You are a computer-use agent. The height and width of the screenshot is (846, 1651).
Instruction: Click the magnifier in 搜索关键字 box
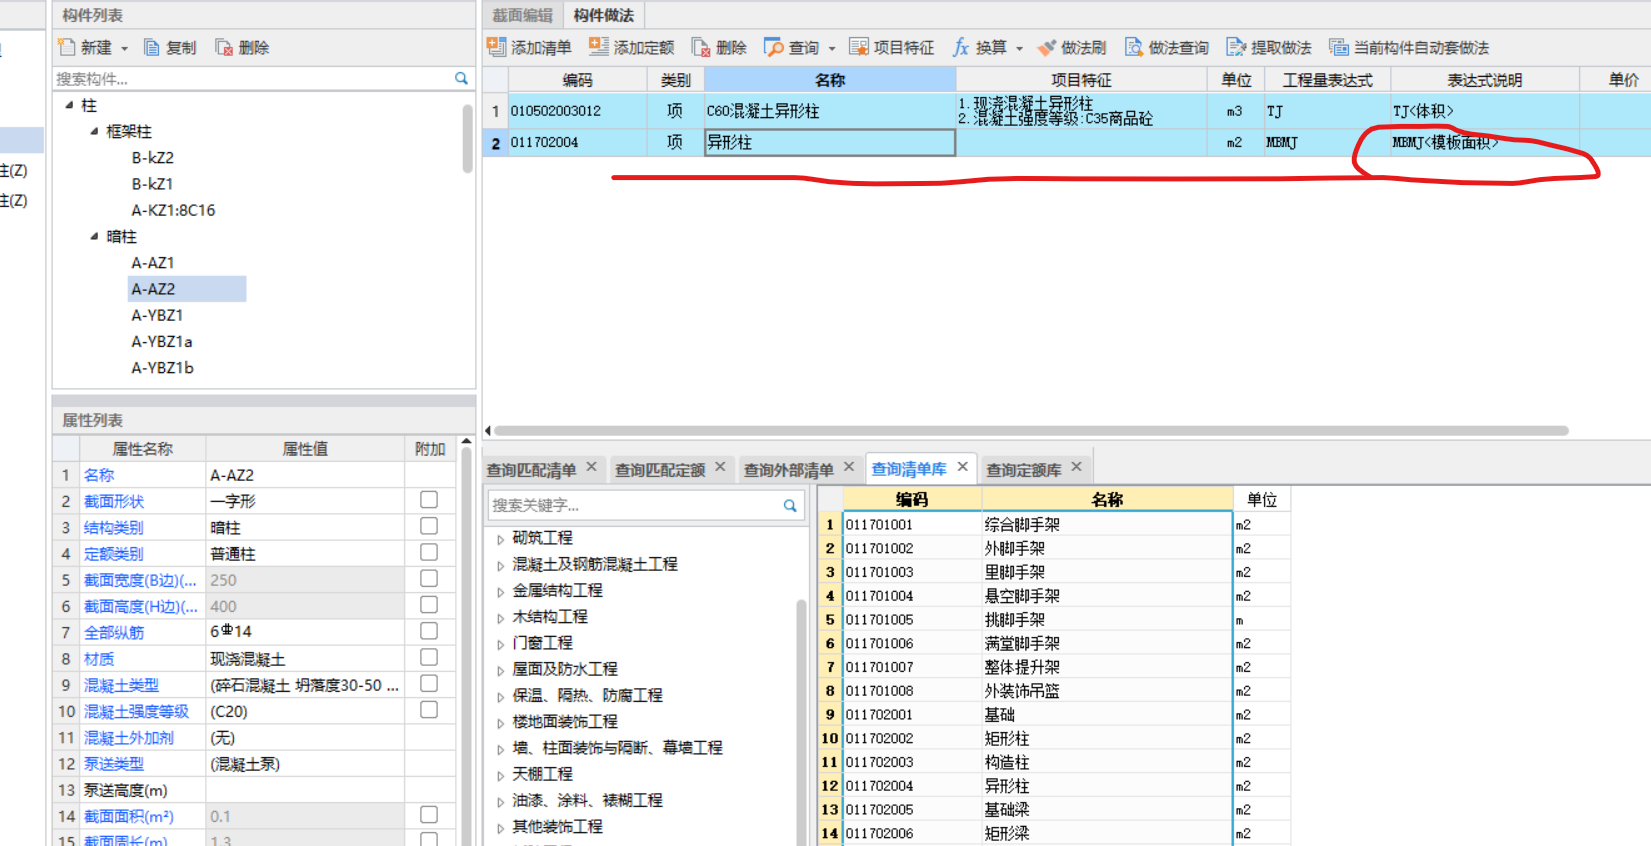tap(790, 505)
